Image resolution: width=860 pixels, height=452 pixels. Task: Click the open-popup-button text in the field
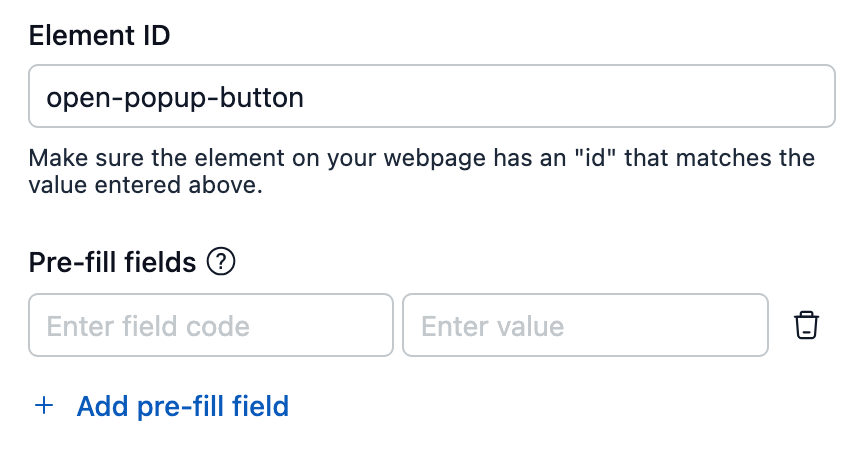pos(175,98)
